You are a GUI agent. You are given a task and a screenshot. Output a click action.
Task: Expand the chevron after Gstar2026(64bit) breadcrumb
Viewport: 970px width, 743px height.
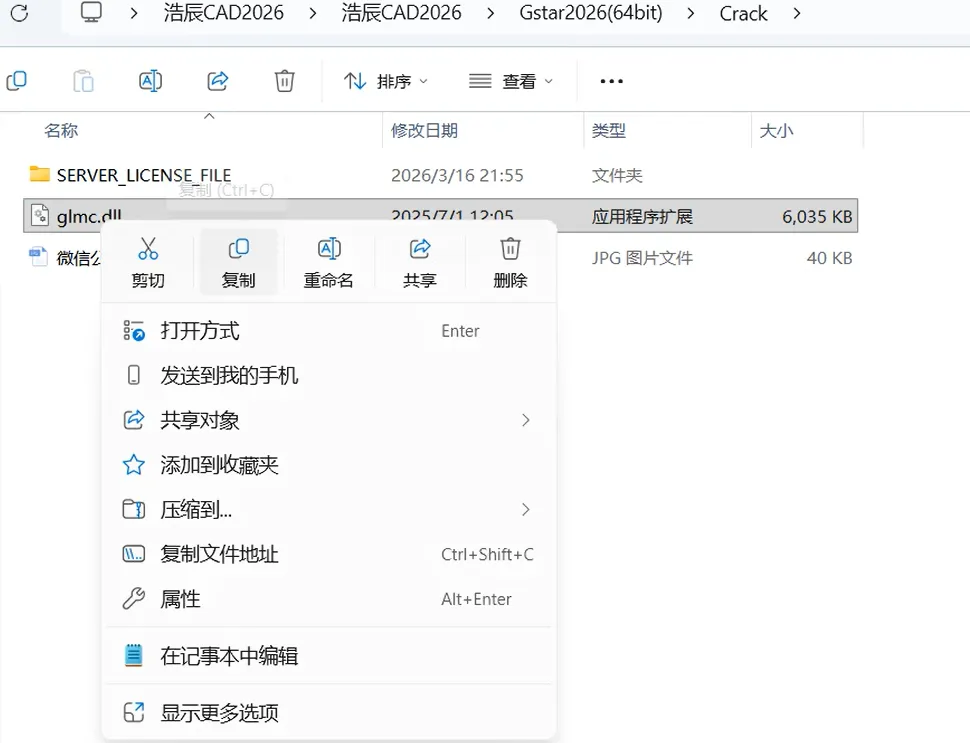pyautogui.click(x=690, y=13)
